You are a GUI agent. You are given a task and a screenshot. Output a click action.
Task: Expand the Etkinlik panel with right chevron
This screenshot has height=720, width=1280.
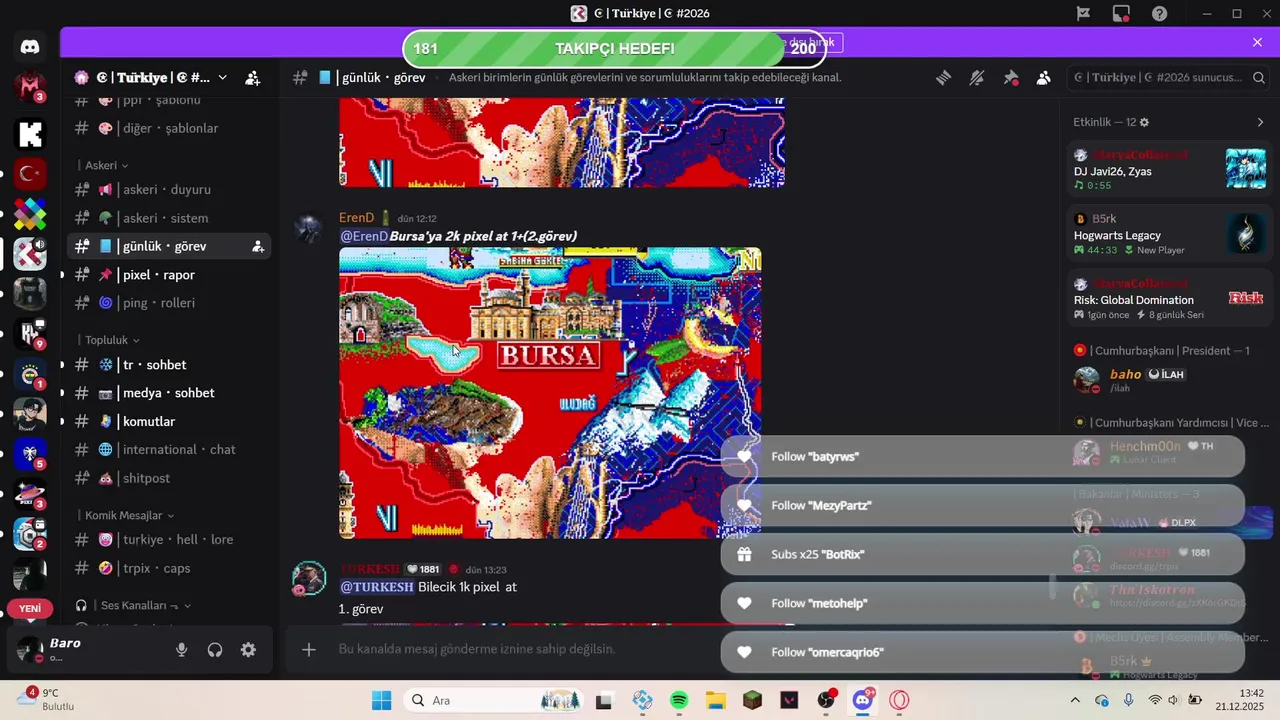[x=1260, y=122]
